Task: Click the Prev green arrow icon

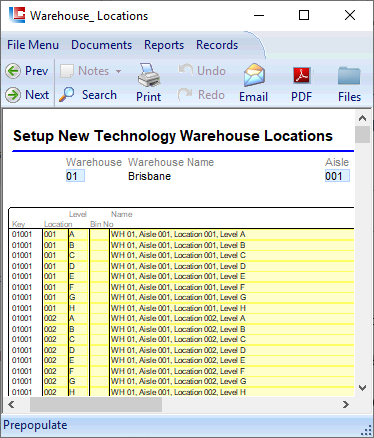Action: point(13,71)
